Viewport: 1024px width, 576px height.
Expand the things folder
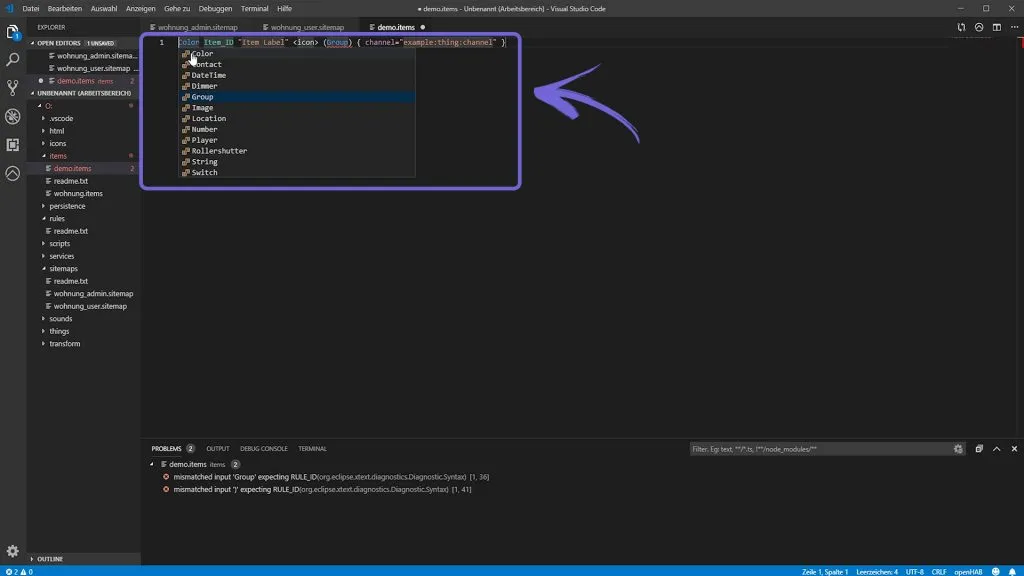pyautogui.click(x=44, y=331)
